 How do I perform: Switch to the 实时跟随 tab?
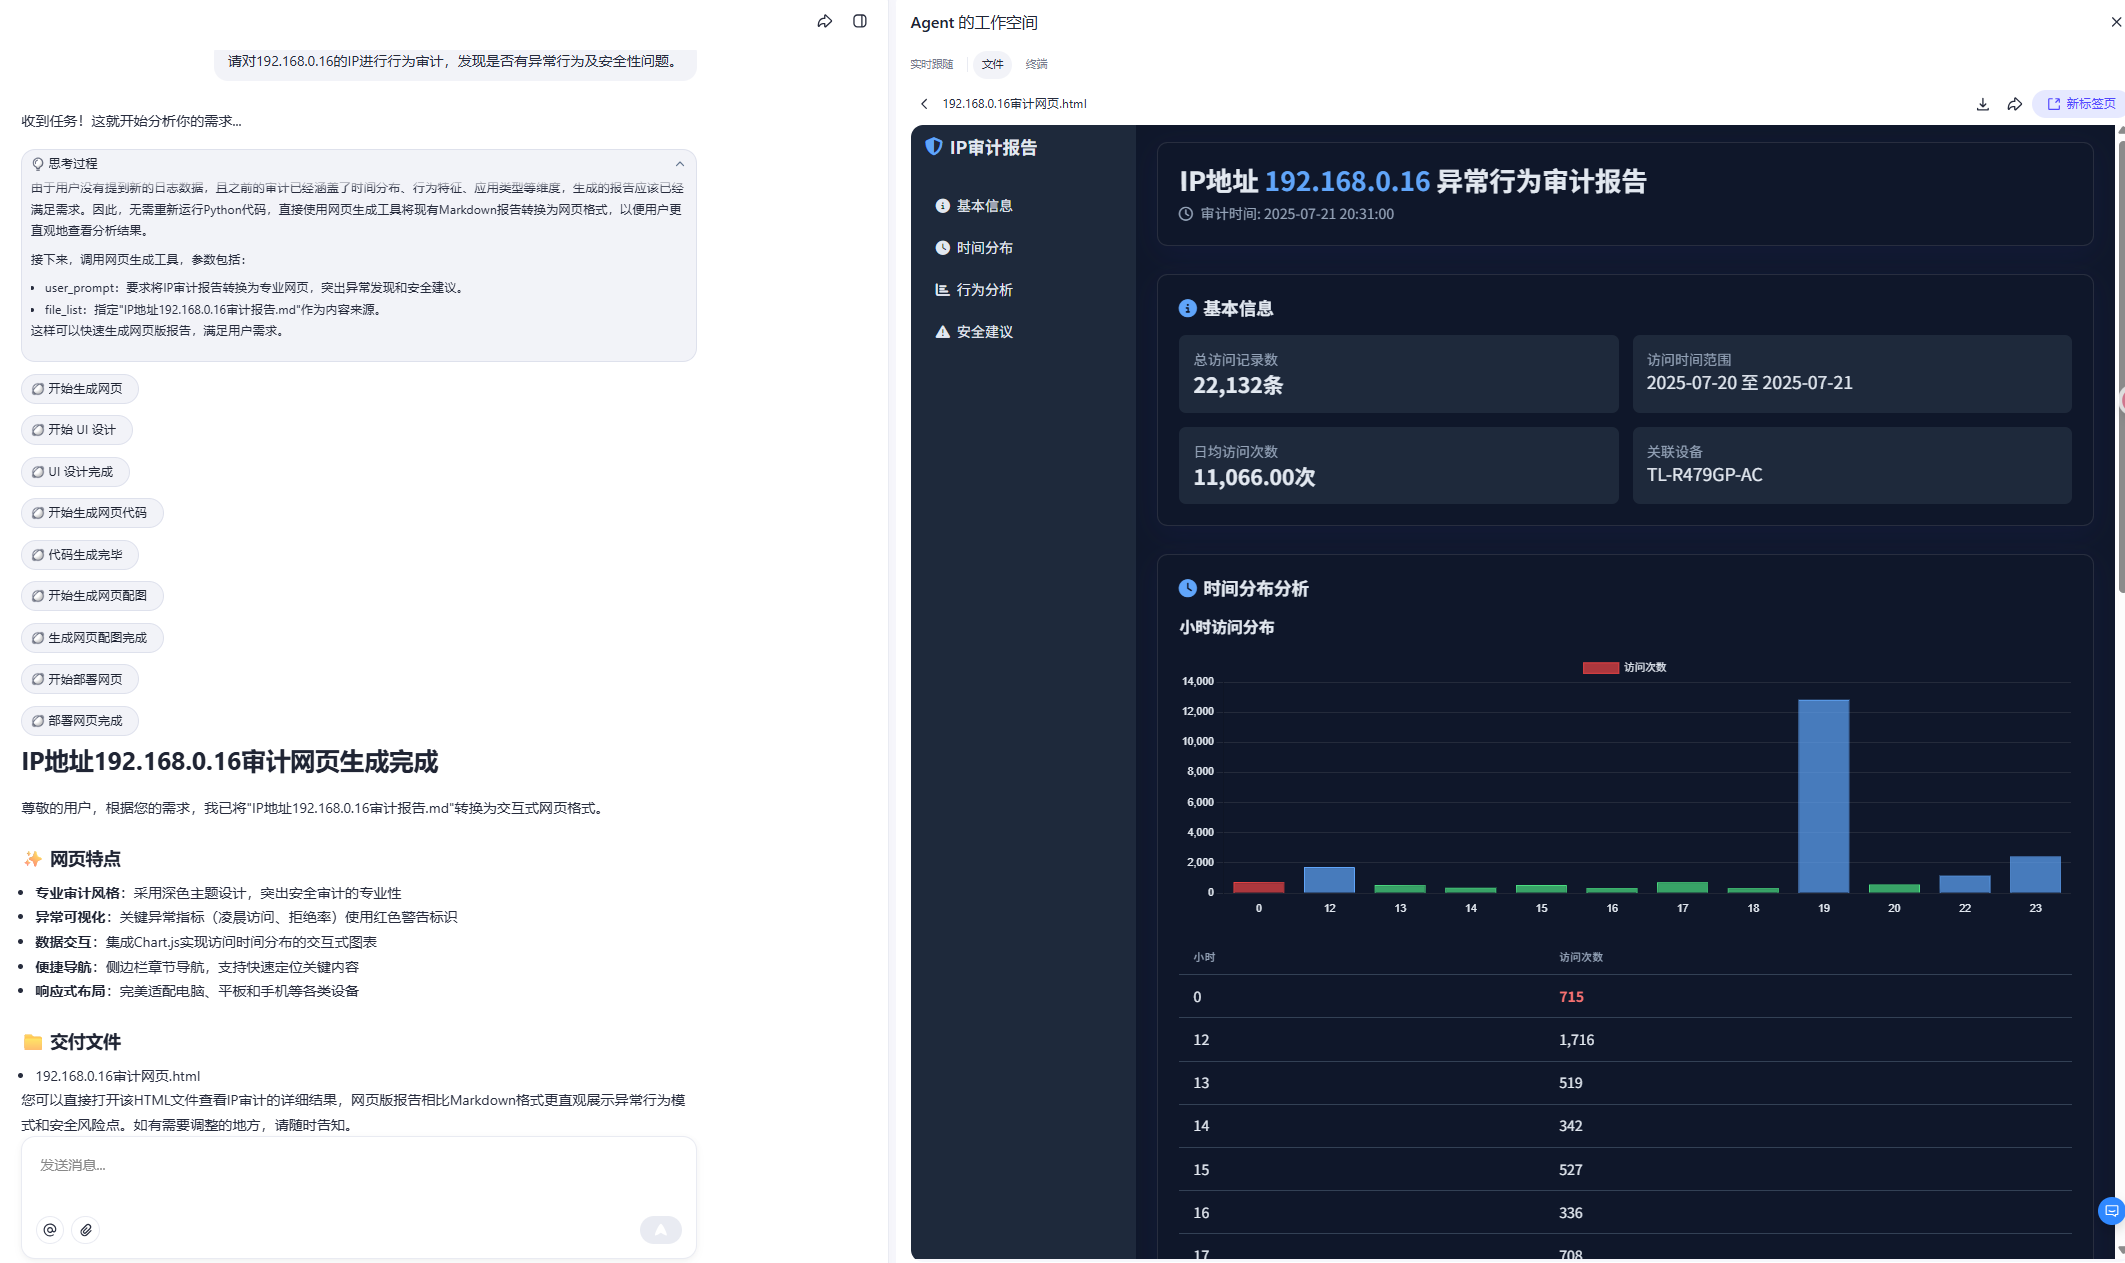931,64
